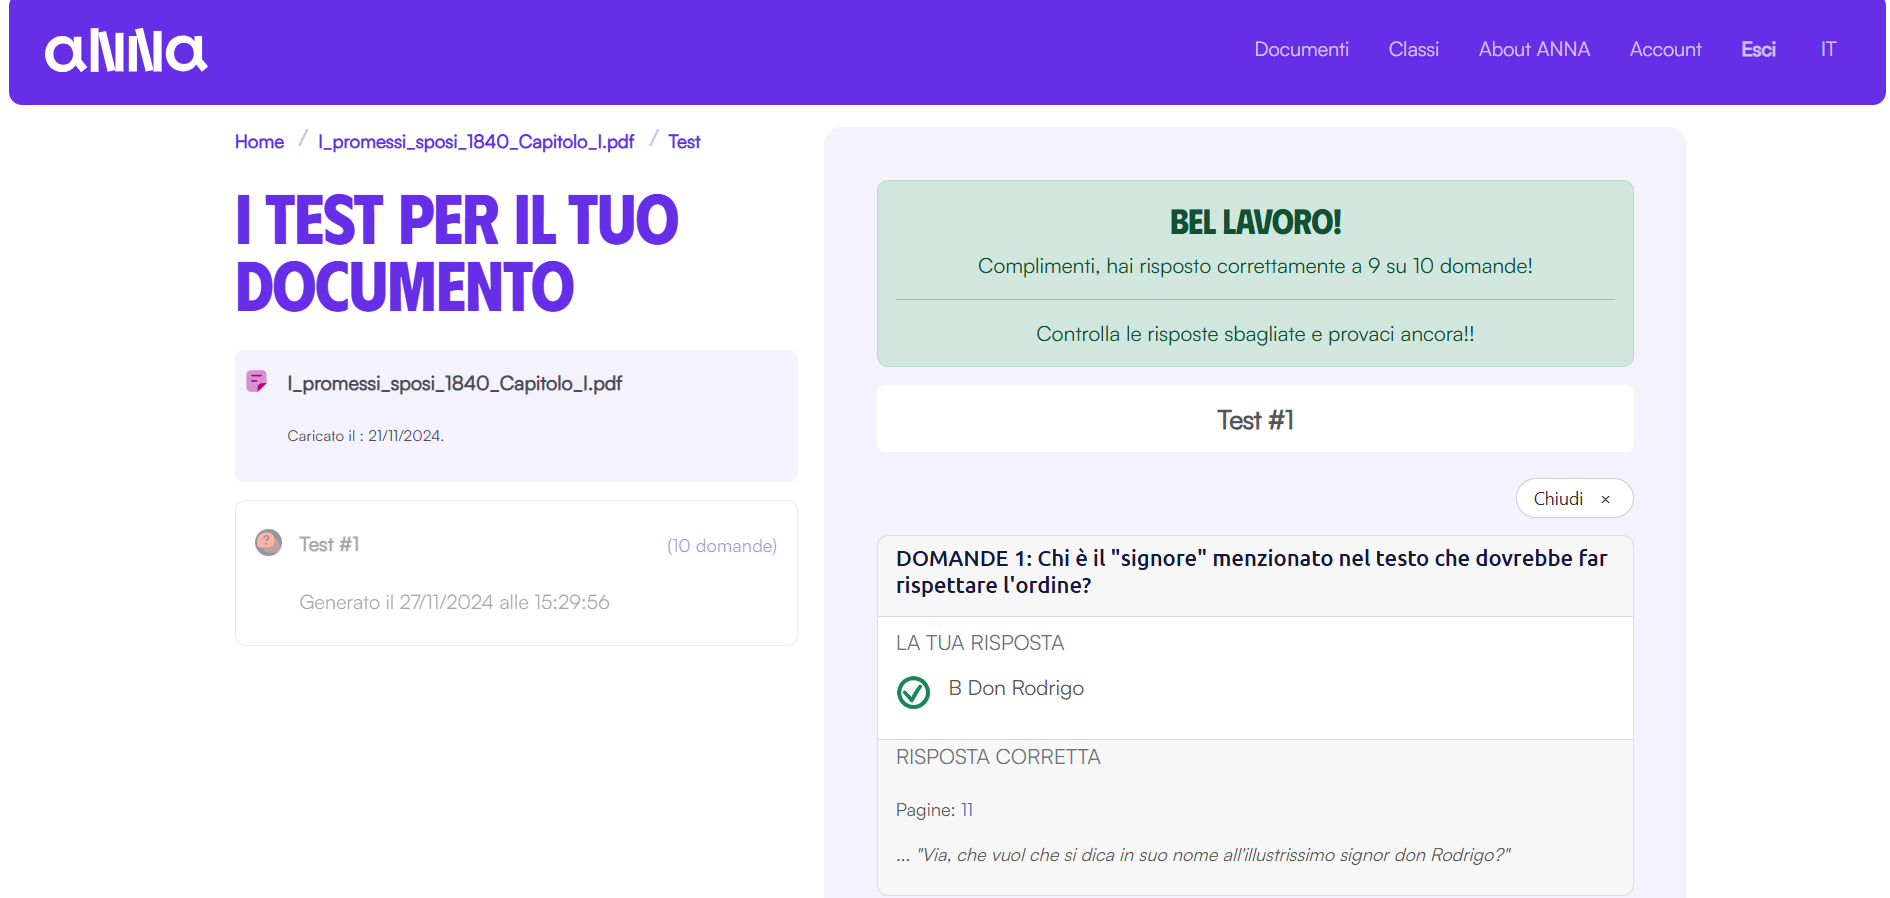
Task: Click the (10 domande) label
Action: coord(721,546)
